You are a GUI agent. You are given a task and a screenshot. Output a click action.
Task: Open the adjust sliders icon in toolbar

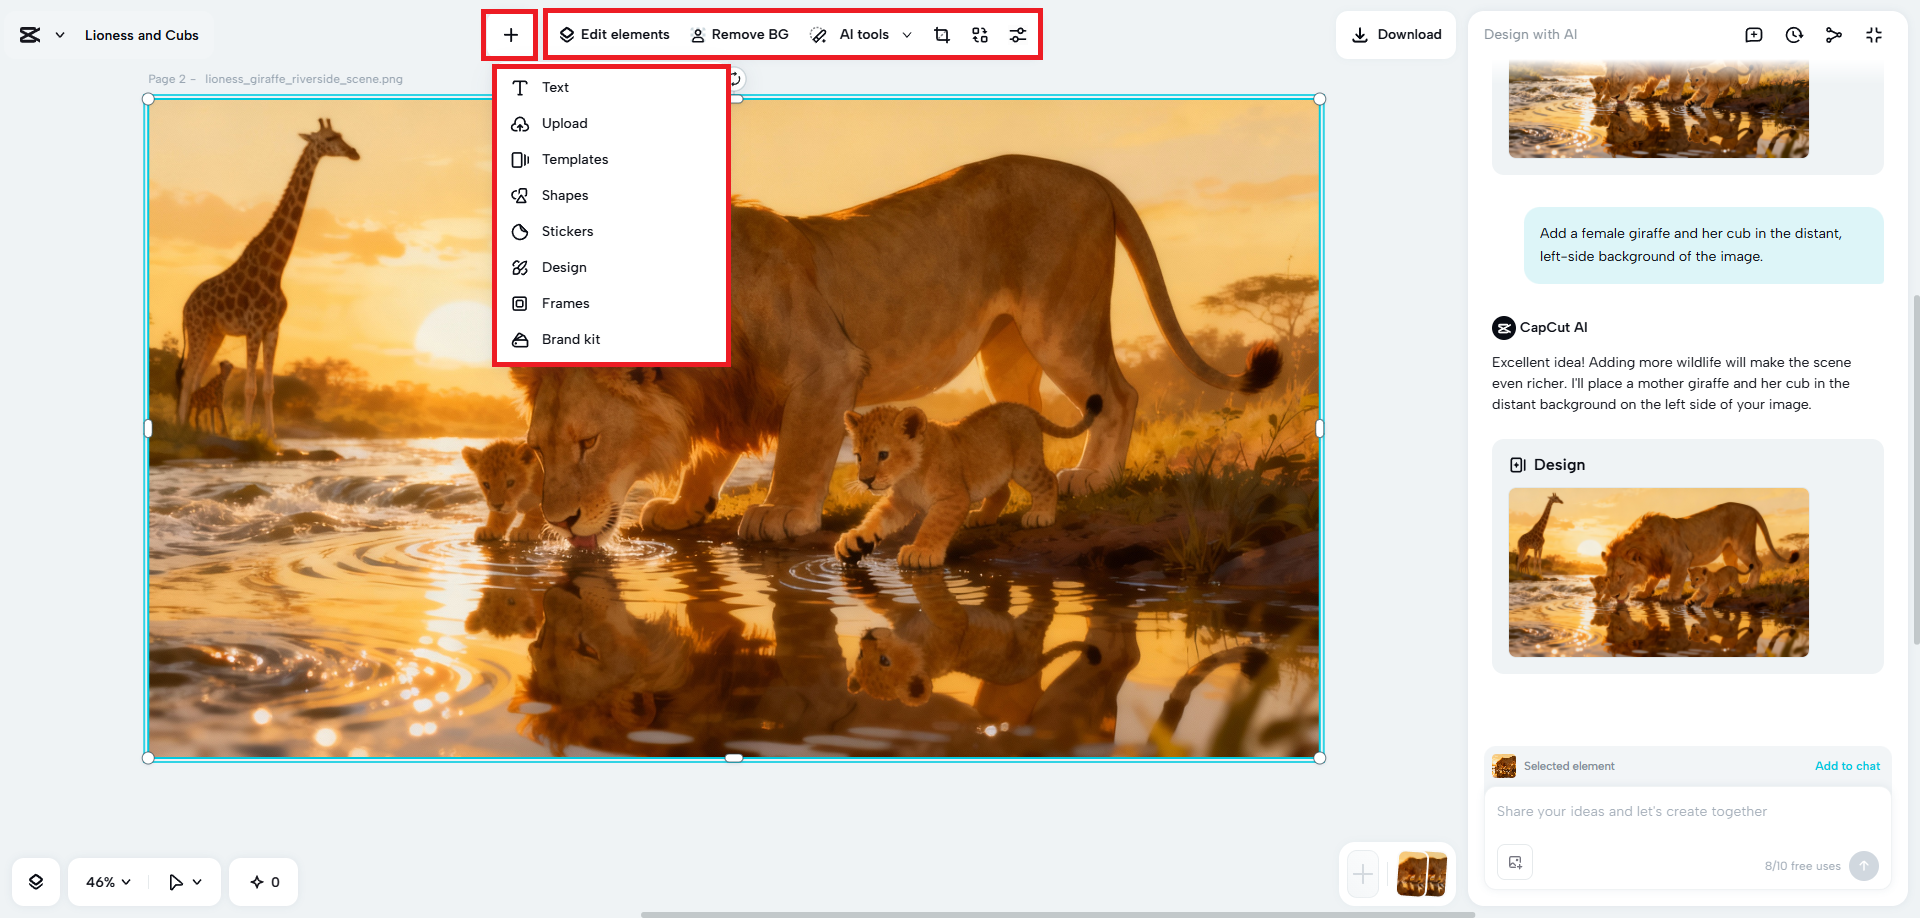[x=1017, y=35]
